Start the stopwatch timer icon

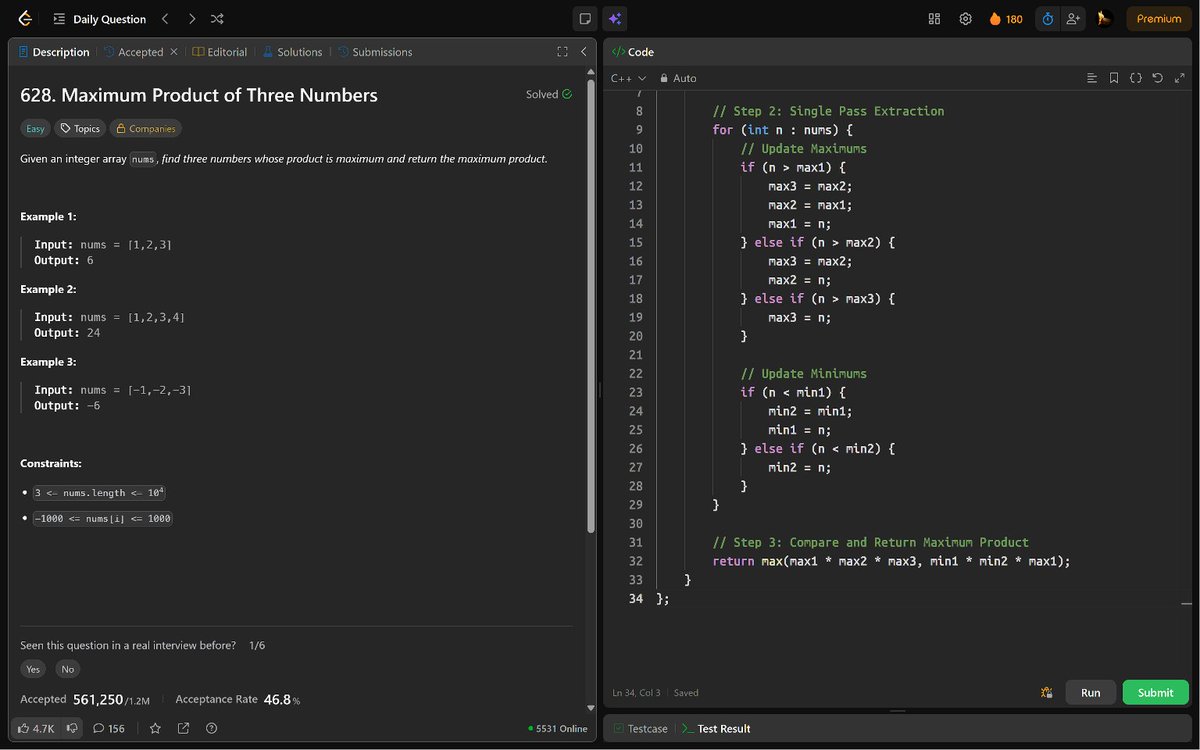point(1047,19)
